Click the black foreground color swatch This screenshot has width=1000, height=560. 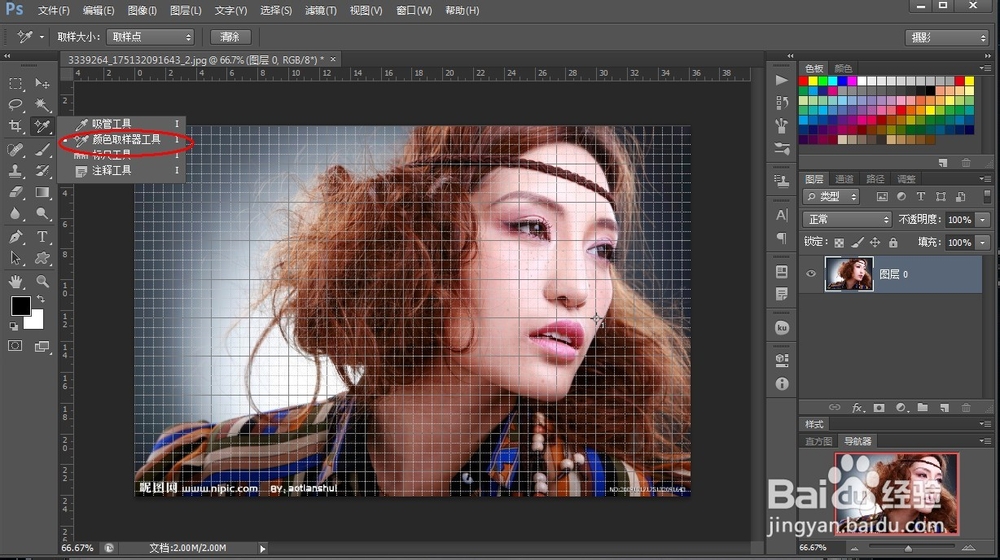click(x=18, y=305)
